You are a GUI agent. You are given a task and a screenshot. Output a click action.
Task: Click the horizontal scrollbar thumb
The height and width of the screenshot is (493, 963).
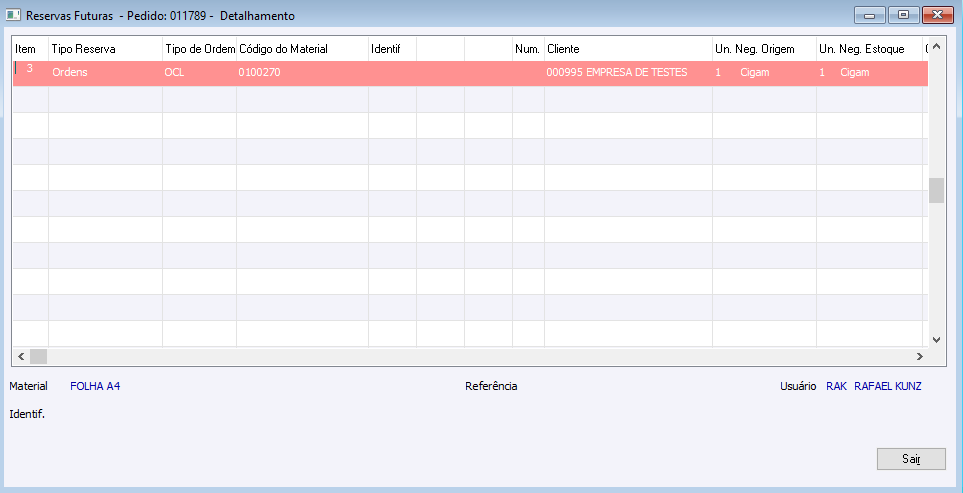click(38, 356)
